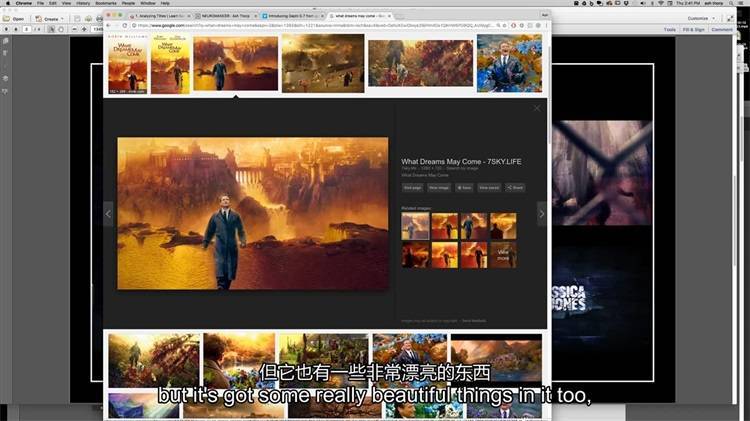The height and width of the screenshot is (421, 750).
Task: Open the Customize dropdown in Acrobat
Action: tap(701, 18)
